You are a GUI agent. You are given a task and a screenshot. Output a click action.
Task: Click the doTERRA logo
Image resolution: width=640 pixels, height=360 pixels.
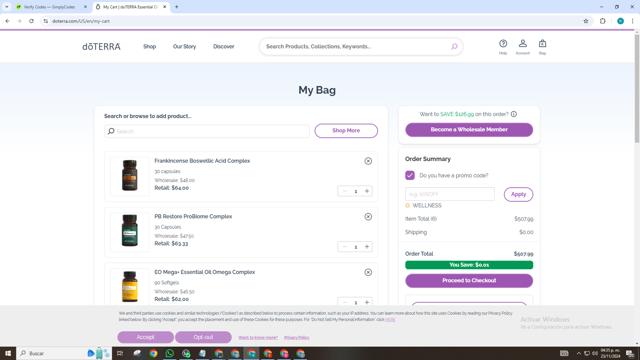tap(101, 47)
